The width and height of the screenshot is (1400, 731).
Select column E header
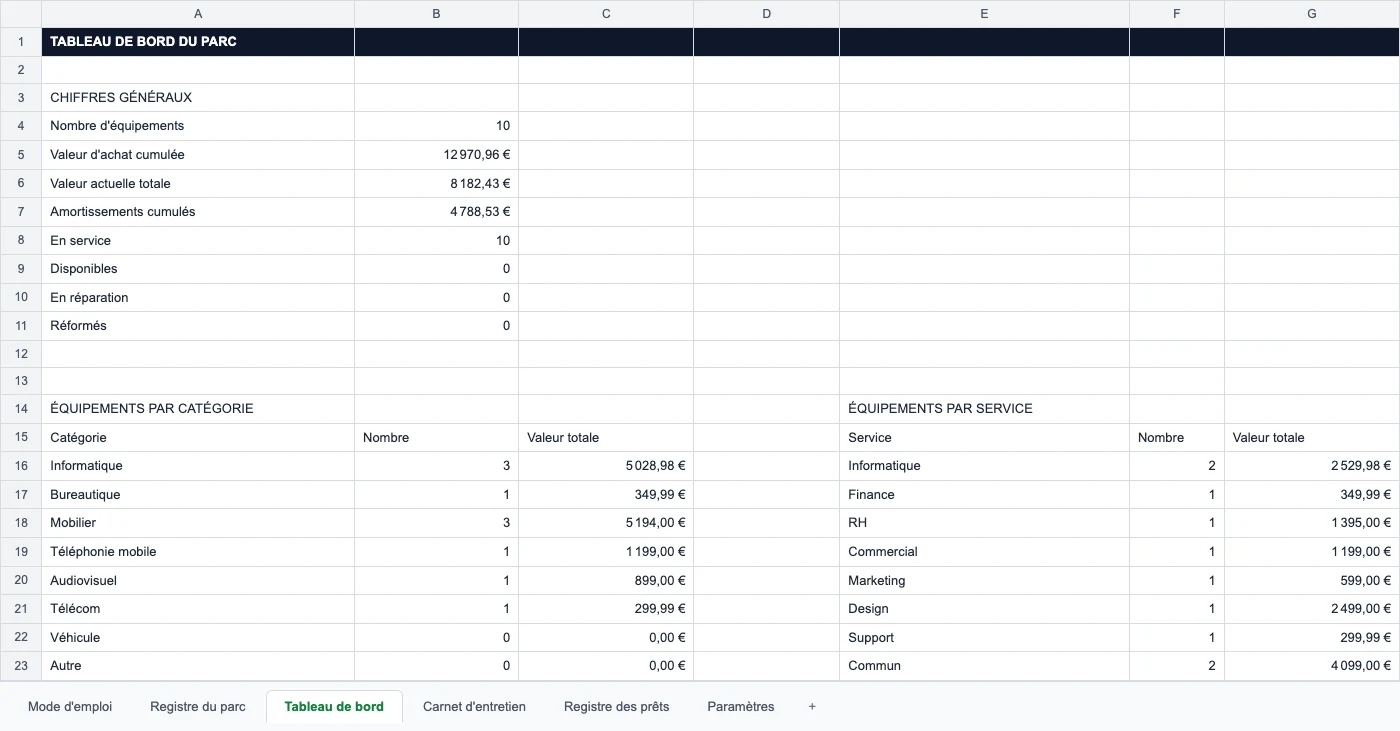[x=984, y=14]
